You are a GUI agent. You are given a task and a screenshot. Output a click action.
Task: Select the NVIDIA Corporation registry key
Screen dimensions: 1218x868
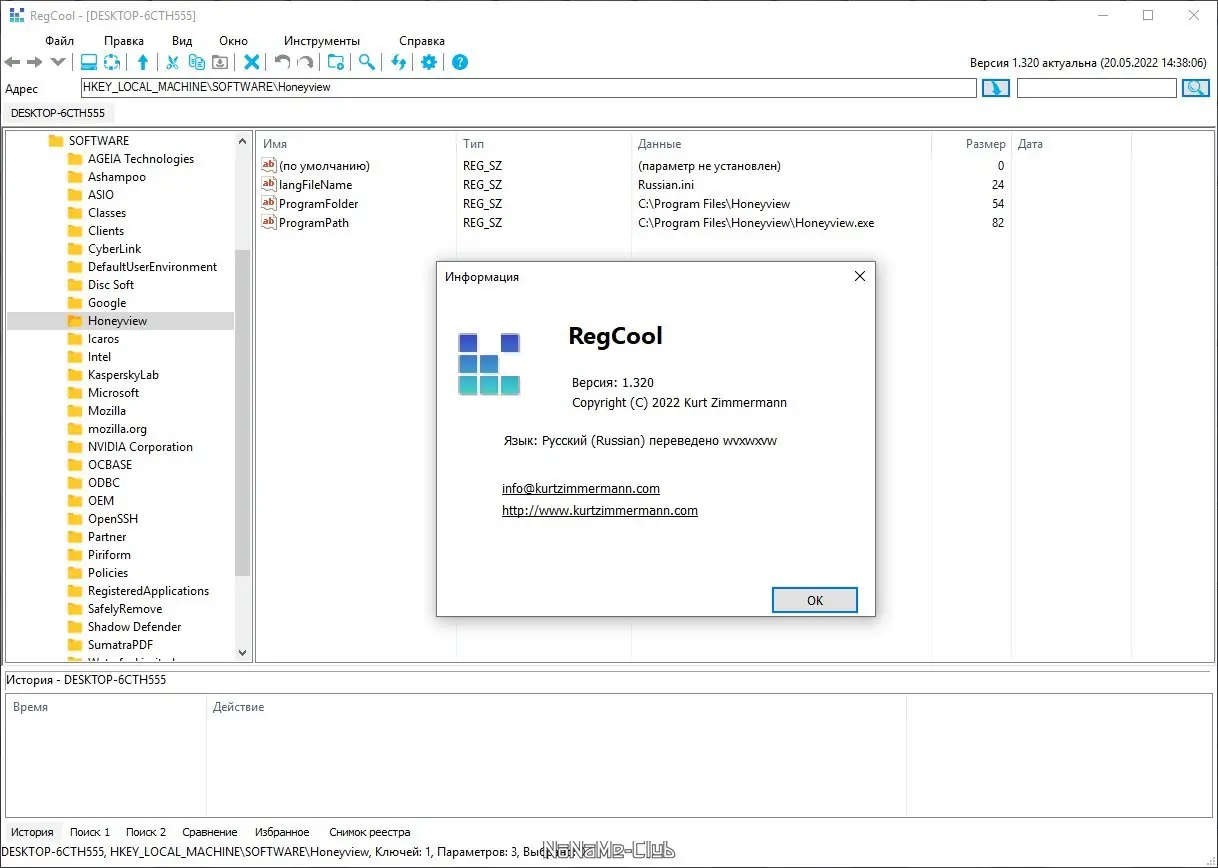point(140,447)
